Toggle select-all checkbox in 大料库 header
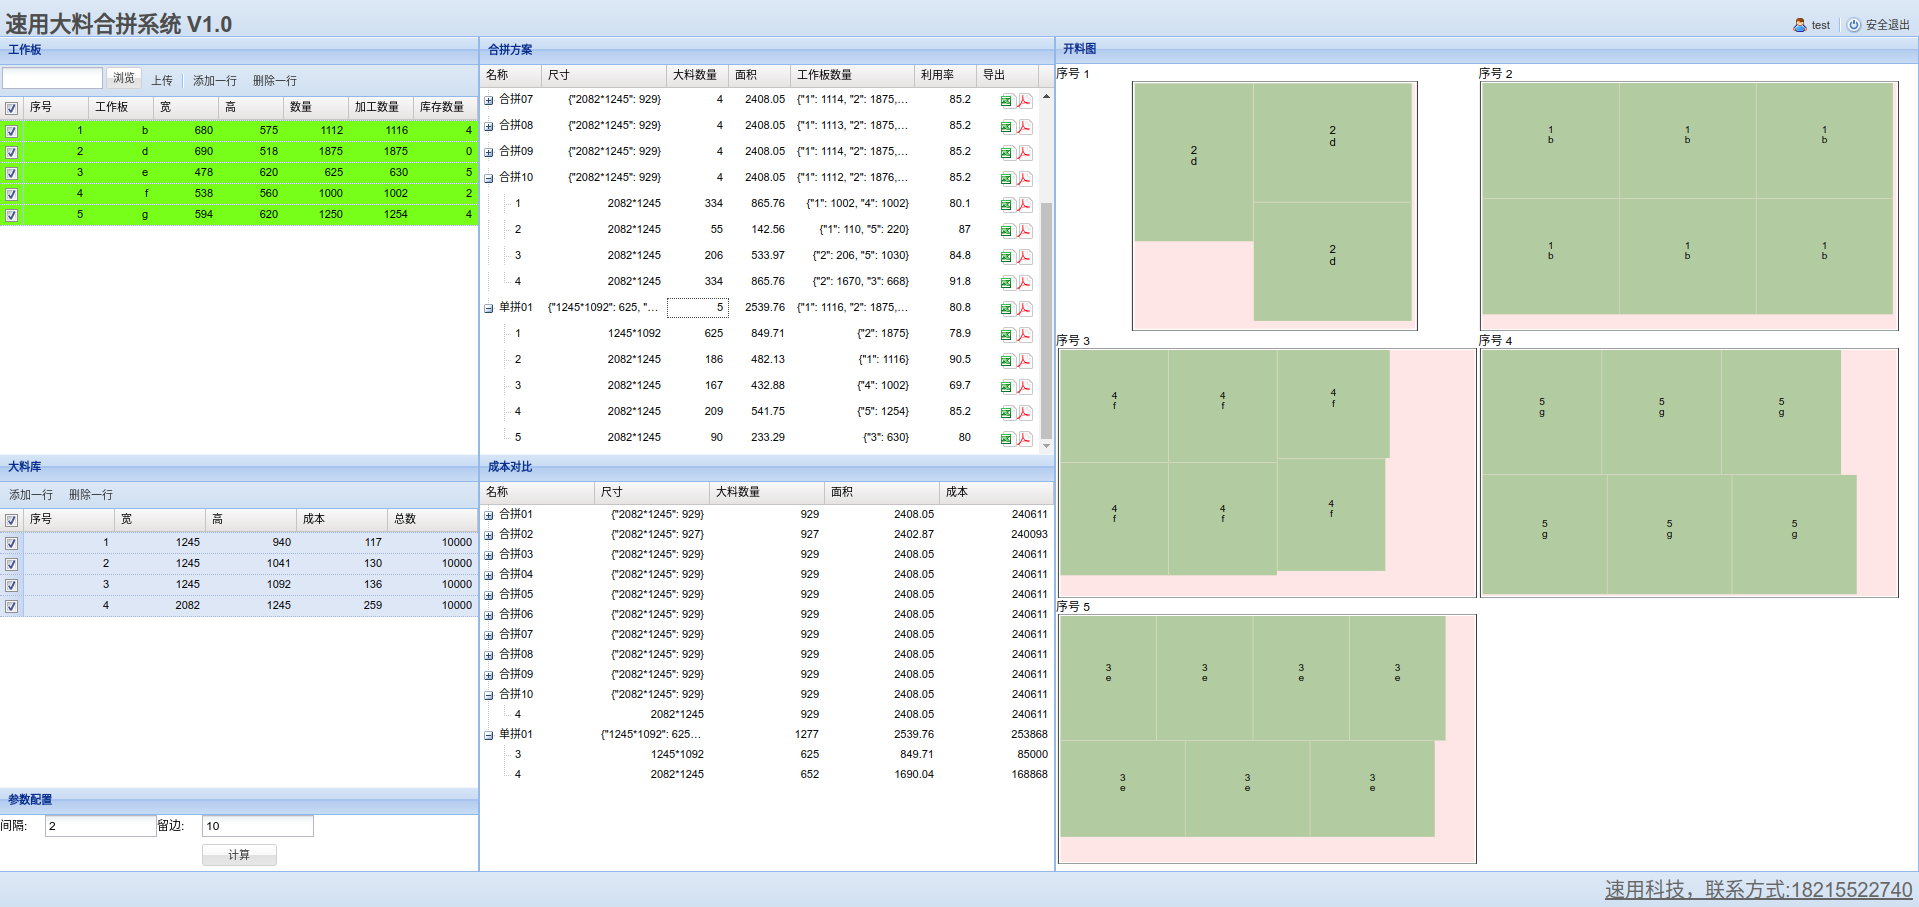 [x=11, y=520]
